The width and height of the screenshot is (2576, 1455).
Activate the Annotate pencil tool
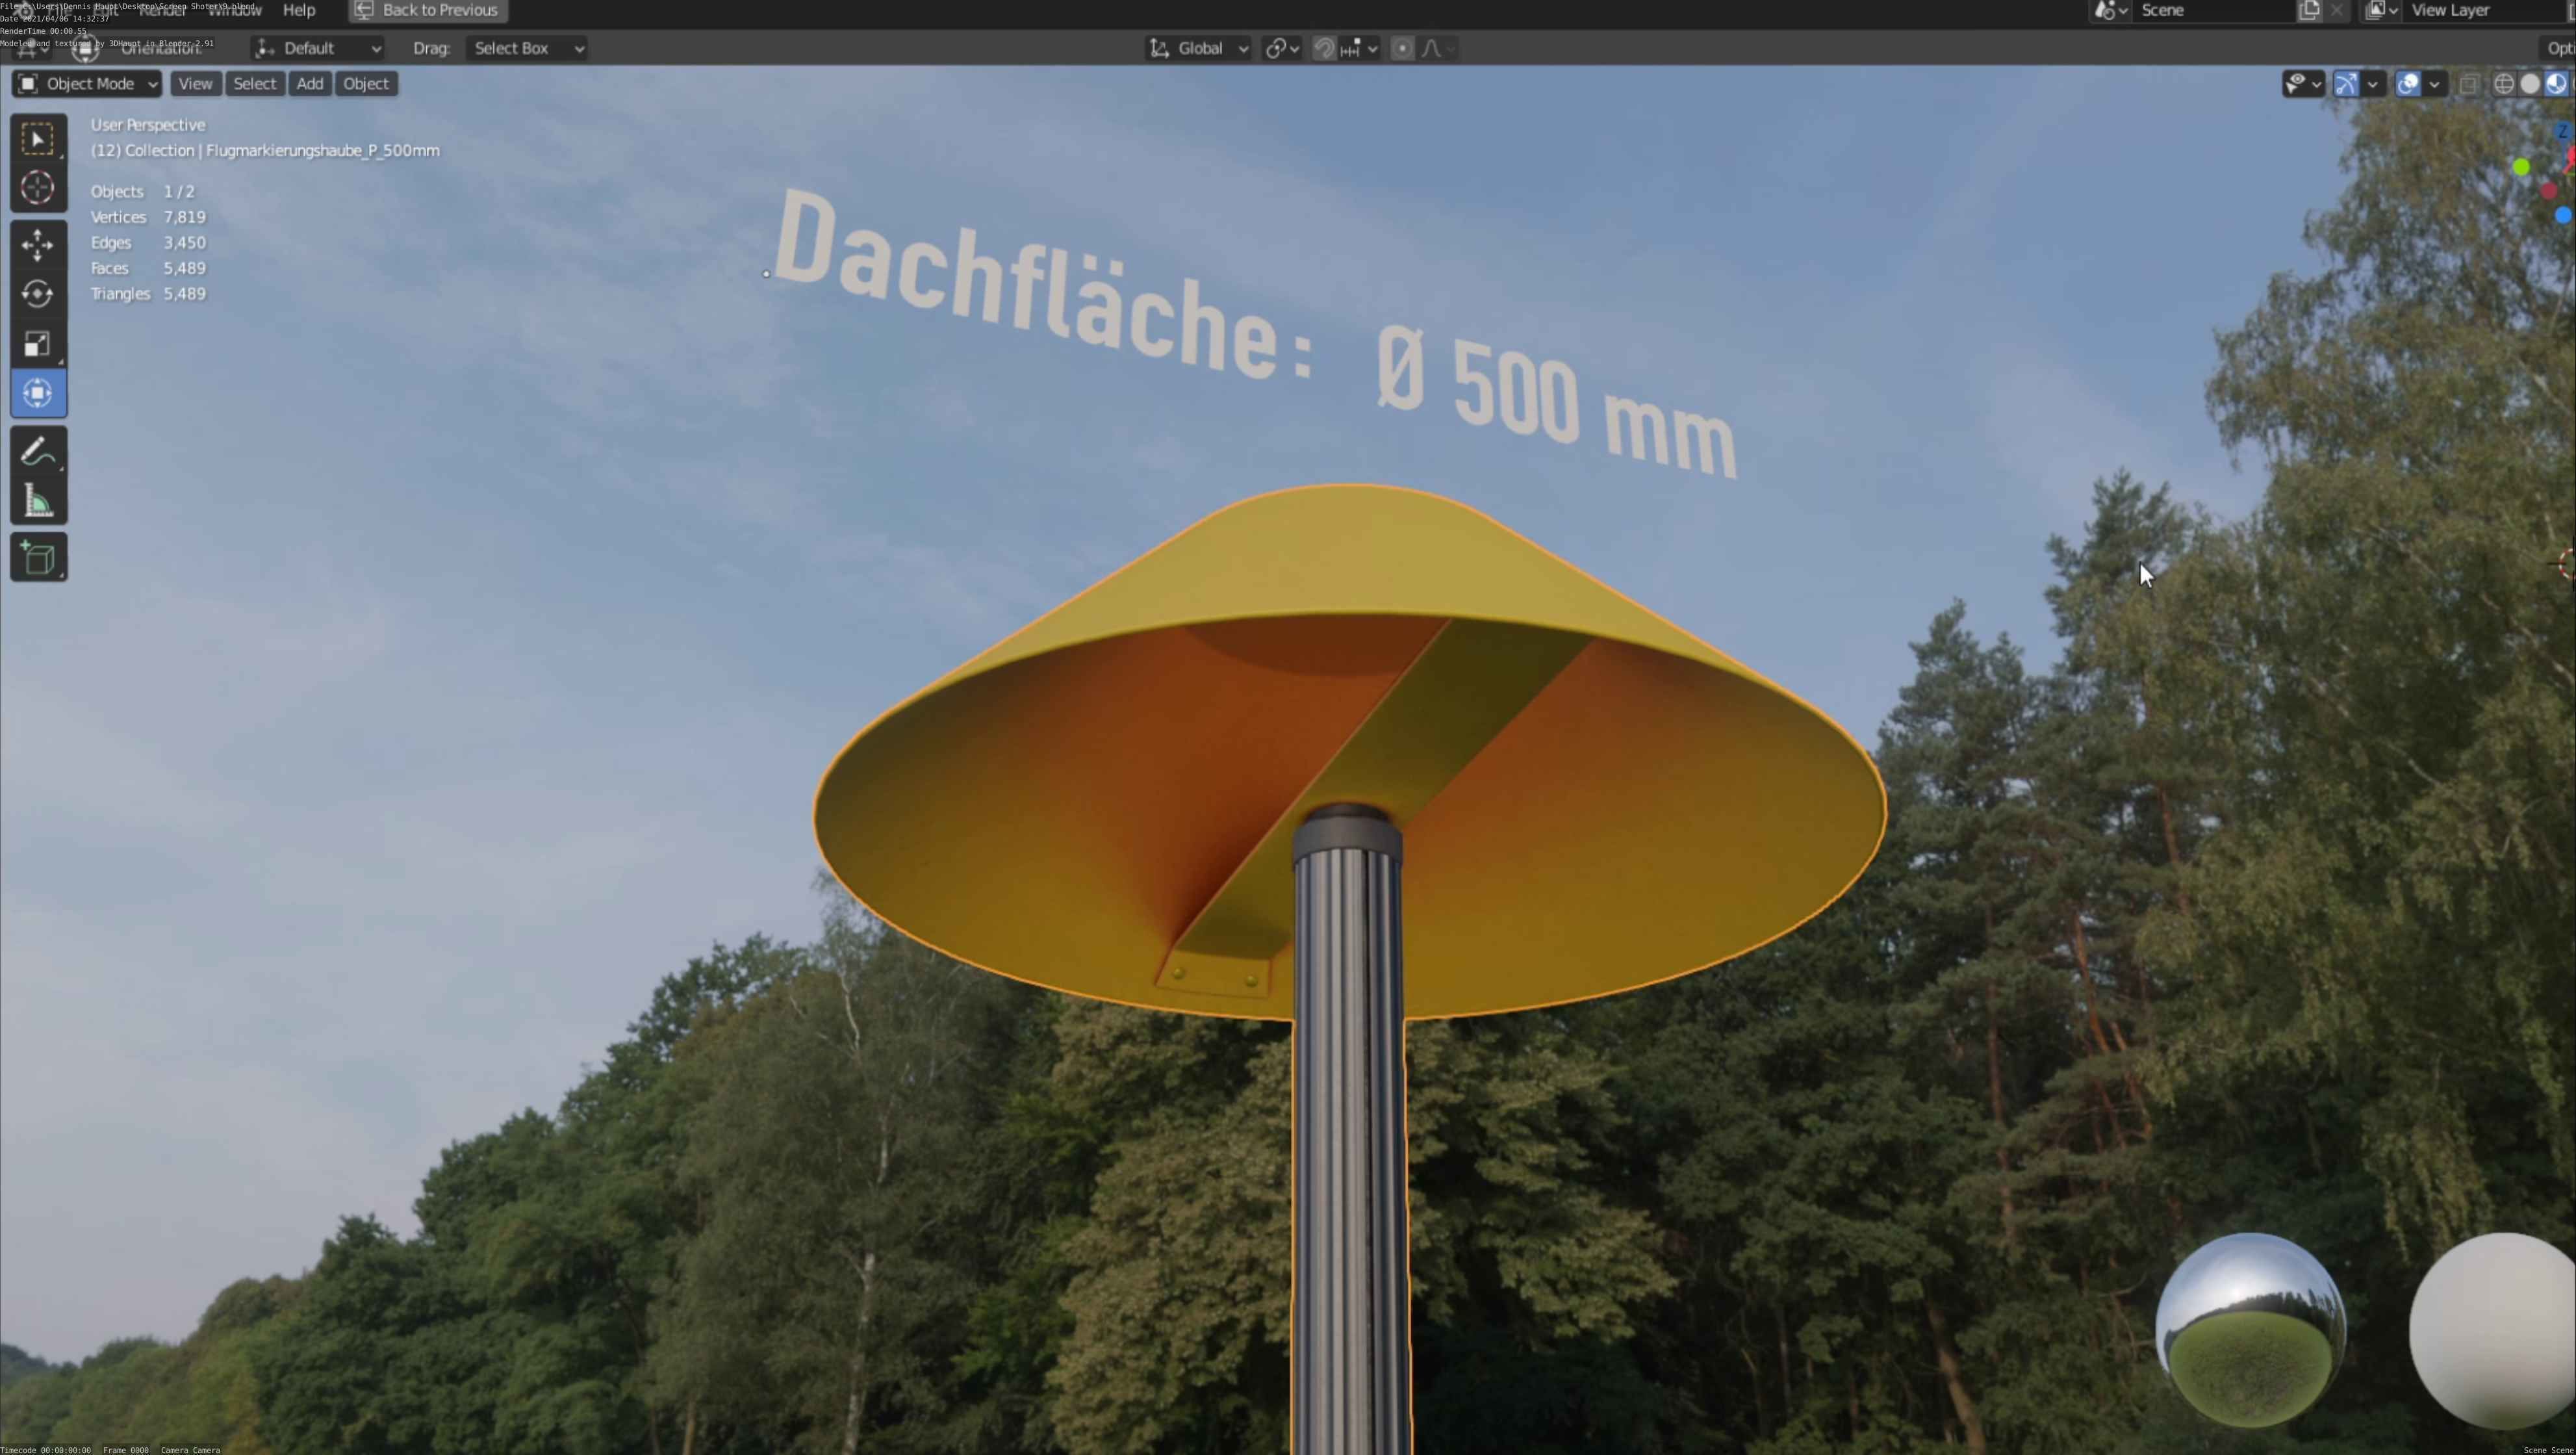point(38,452)
